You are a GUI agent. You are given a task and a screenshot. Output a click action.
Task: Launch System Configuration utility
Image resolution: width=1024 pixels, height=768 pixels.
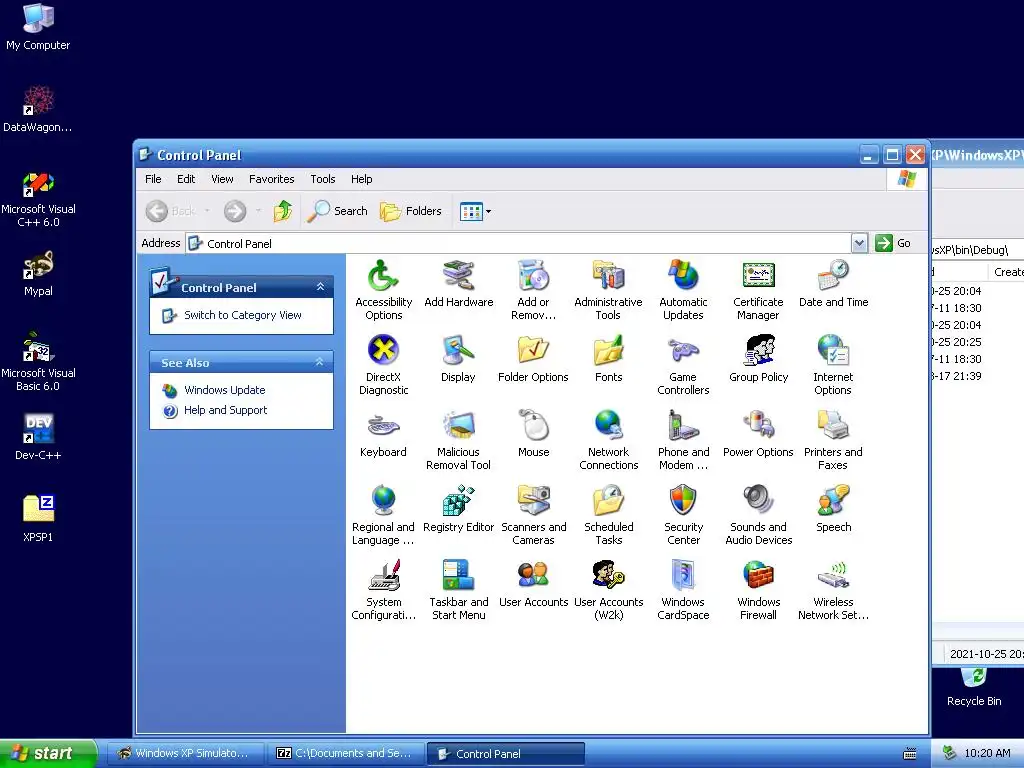tap(383, 590)
